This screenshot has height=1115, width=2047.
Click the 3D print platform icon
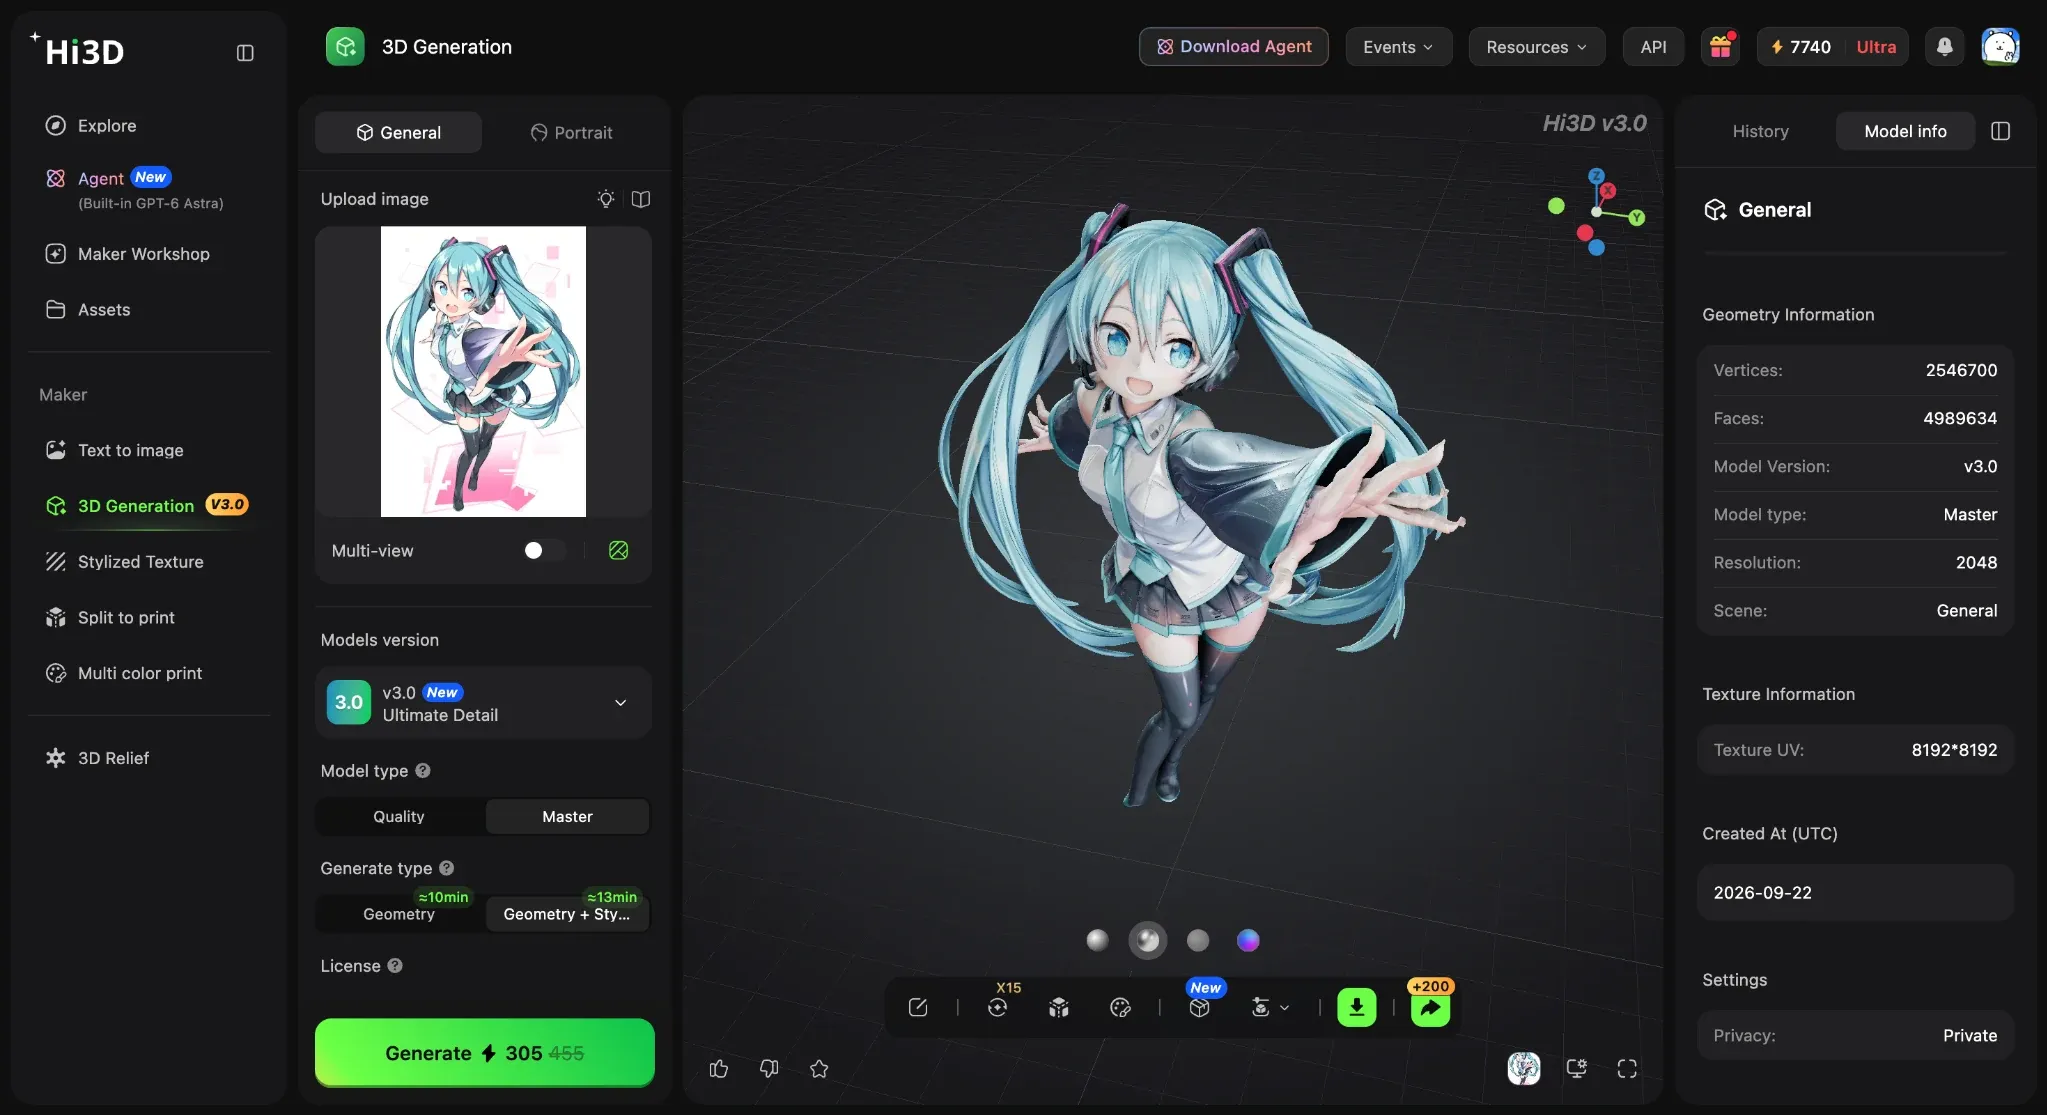[x=1261, y=1008]
